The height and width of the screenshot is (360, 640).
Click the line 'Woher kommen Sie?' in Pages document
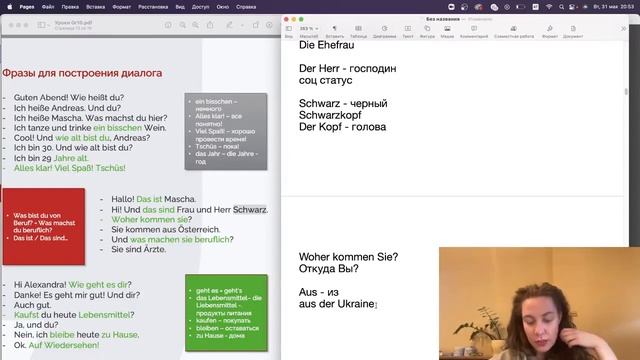tap(348, 257)
